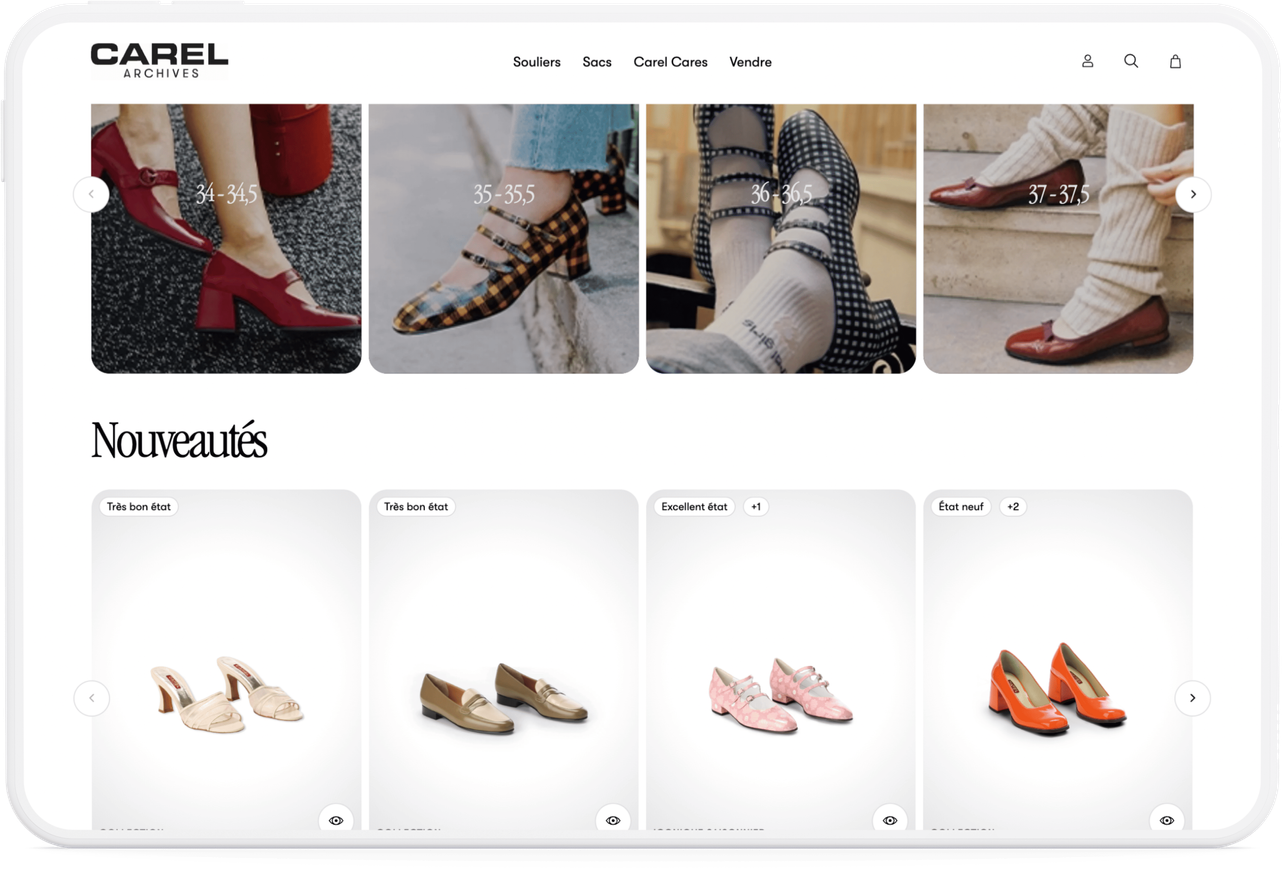Go to previous sizes in size carousel

[x=91, y=194]
